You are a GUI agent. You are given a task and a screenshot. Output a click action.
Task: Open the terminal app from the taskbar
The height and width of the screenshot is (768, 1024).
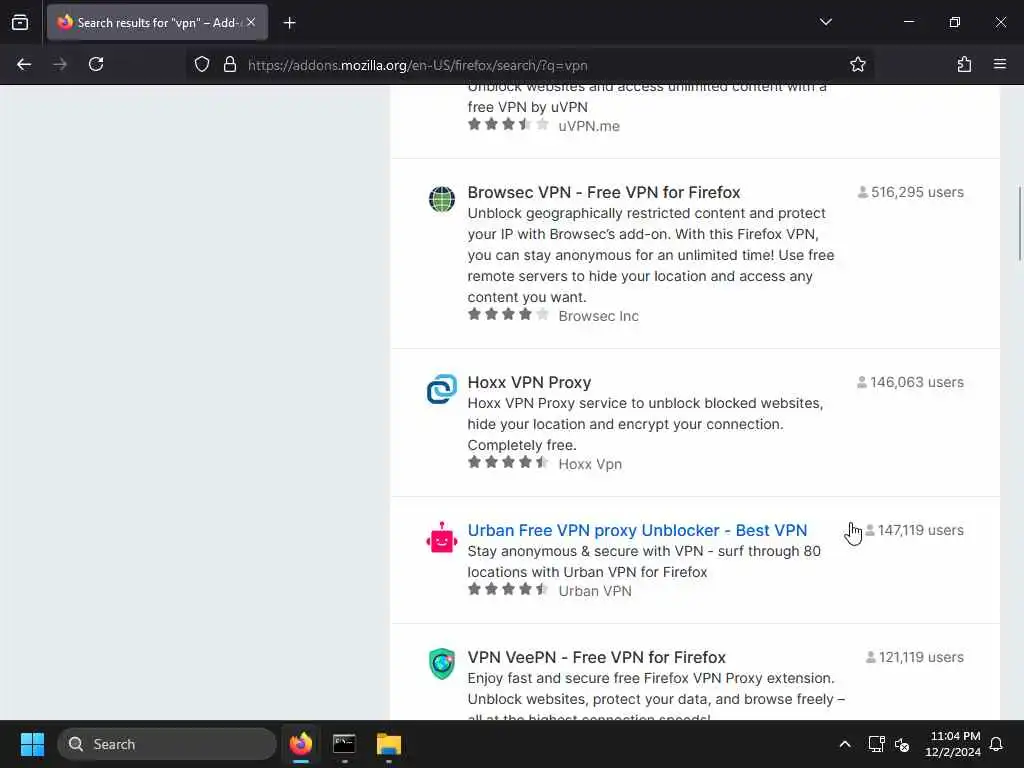click(x=344, y=744)
